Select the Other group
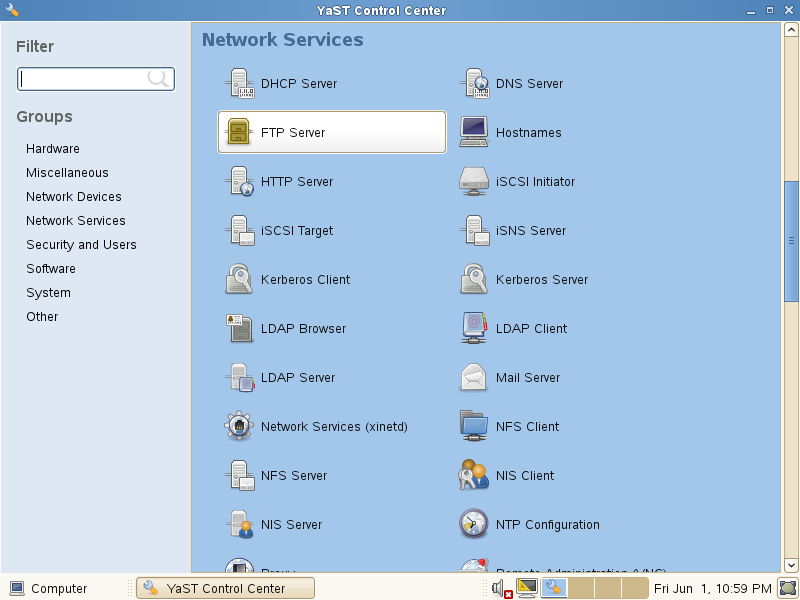 click(42, 316)
